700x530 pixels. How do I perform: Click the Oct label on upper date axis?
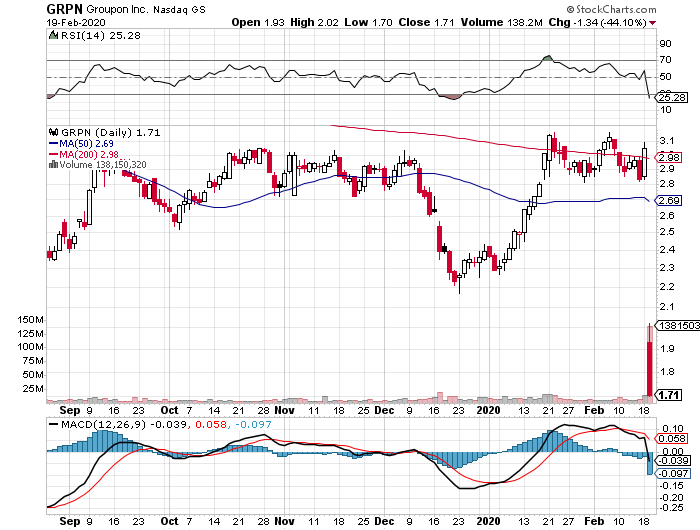tap(169, 410)
